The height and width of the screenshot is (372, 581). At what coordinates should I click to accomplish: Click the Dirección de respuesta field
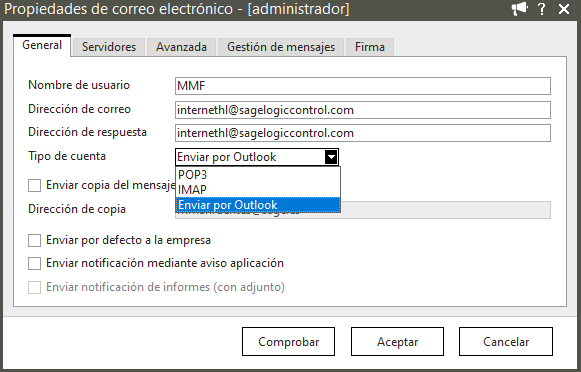[x=363, y=133]
